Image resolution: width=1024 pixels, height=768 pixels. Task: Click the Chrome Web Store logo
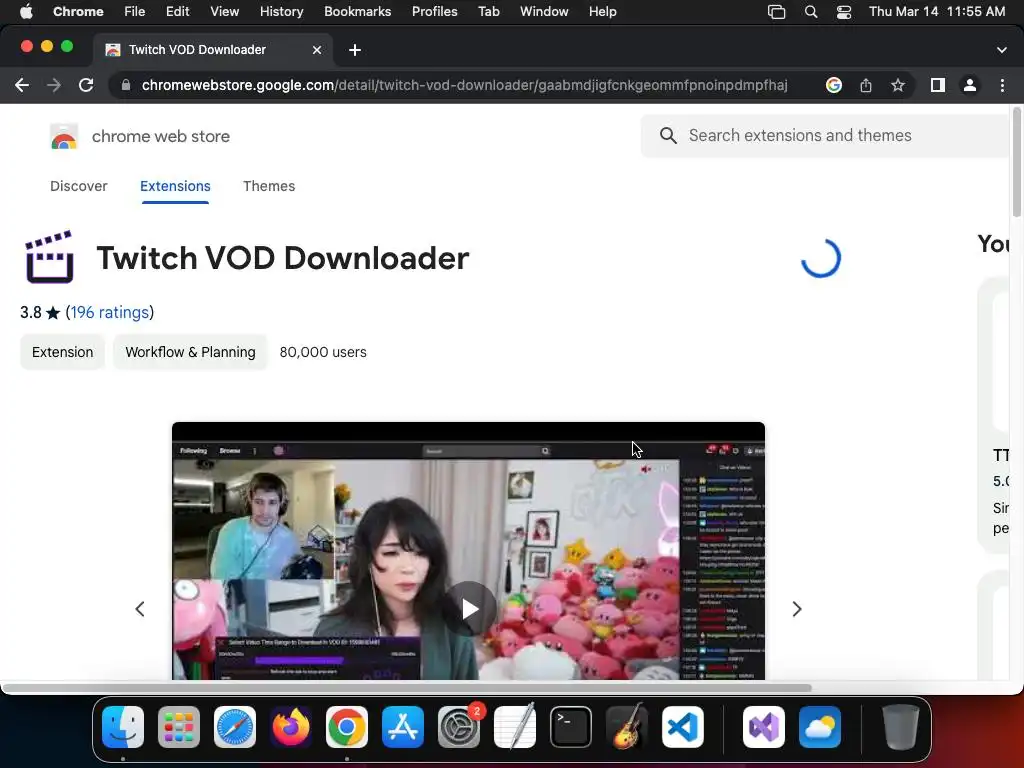(64, 136)
